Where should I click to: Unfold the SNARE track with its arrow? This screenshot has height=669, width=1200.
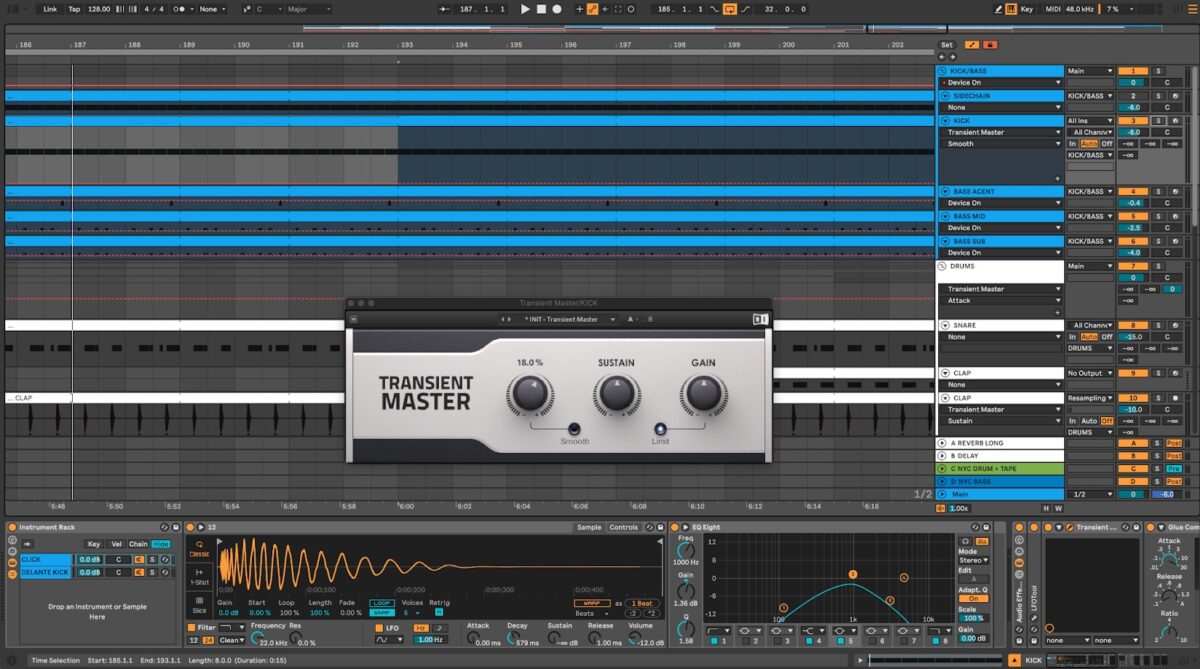coord(943,325)
